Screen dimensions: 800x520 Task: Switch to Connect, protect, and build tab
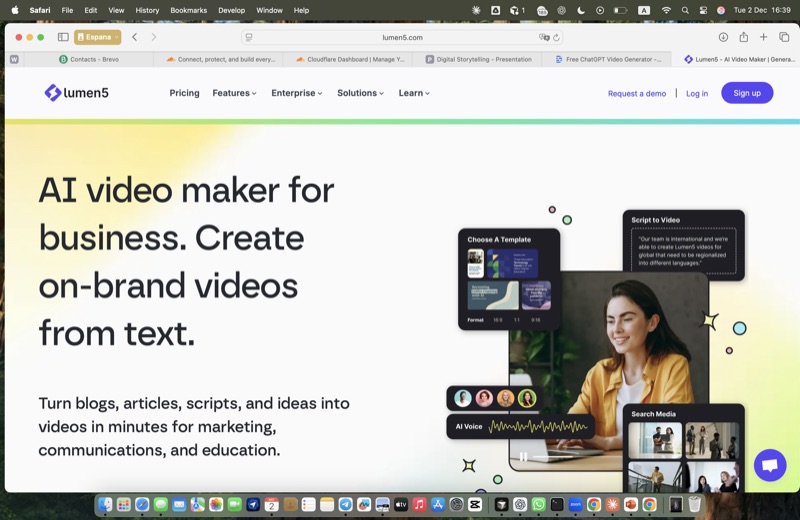click(220, 59)
